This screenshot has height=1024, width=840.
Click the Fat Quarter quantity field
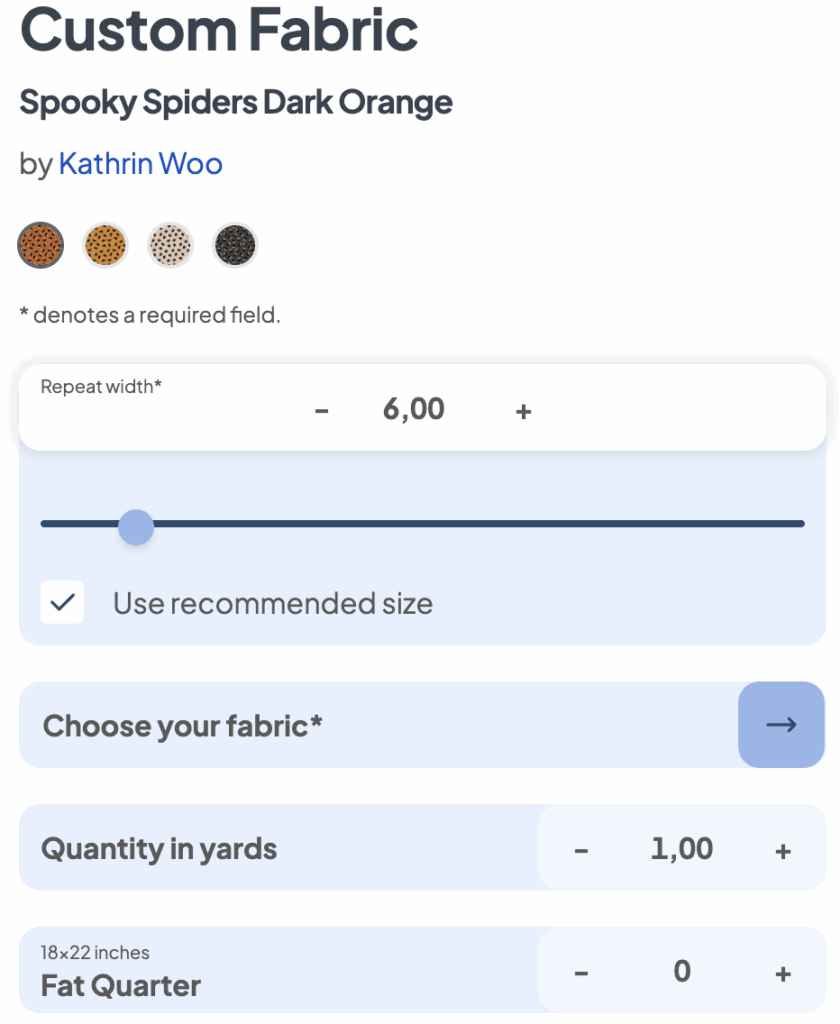(x=682, y=971)
